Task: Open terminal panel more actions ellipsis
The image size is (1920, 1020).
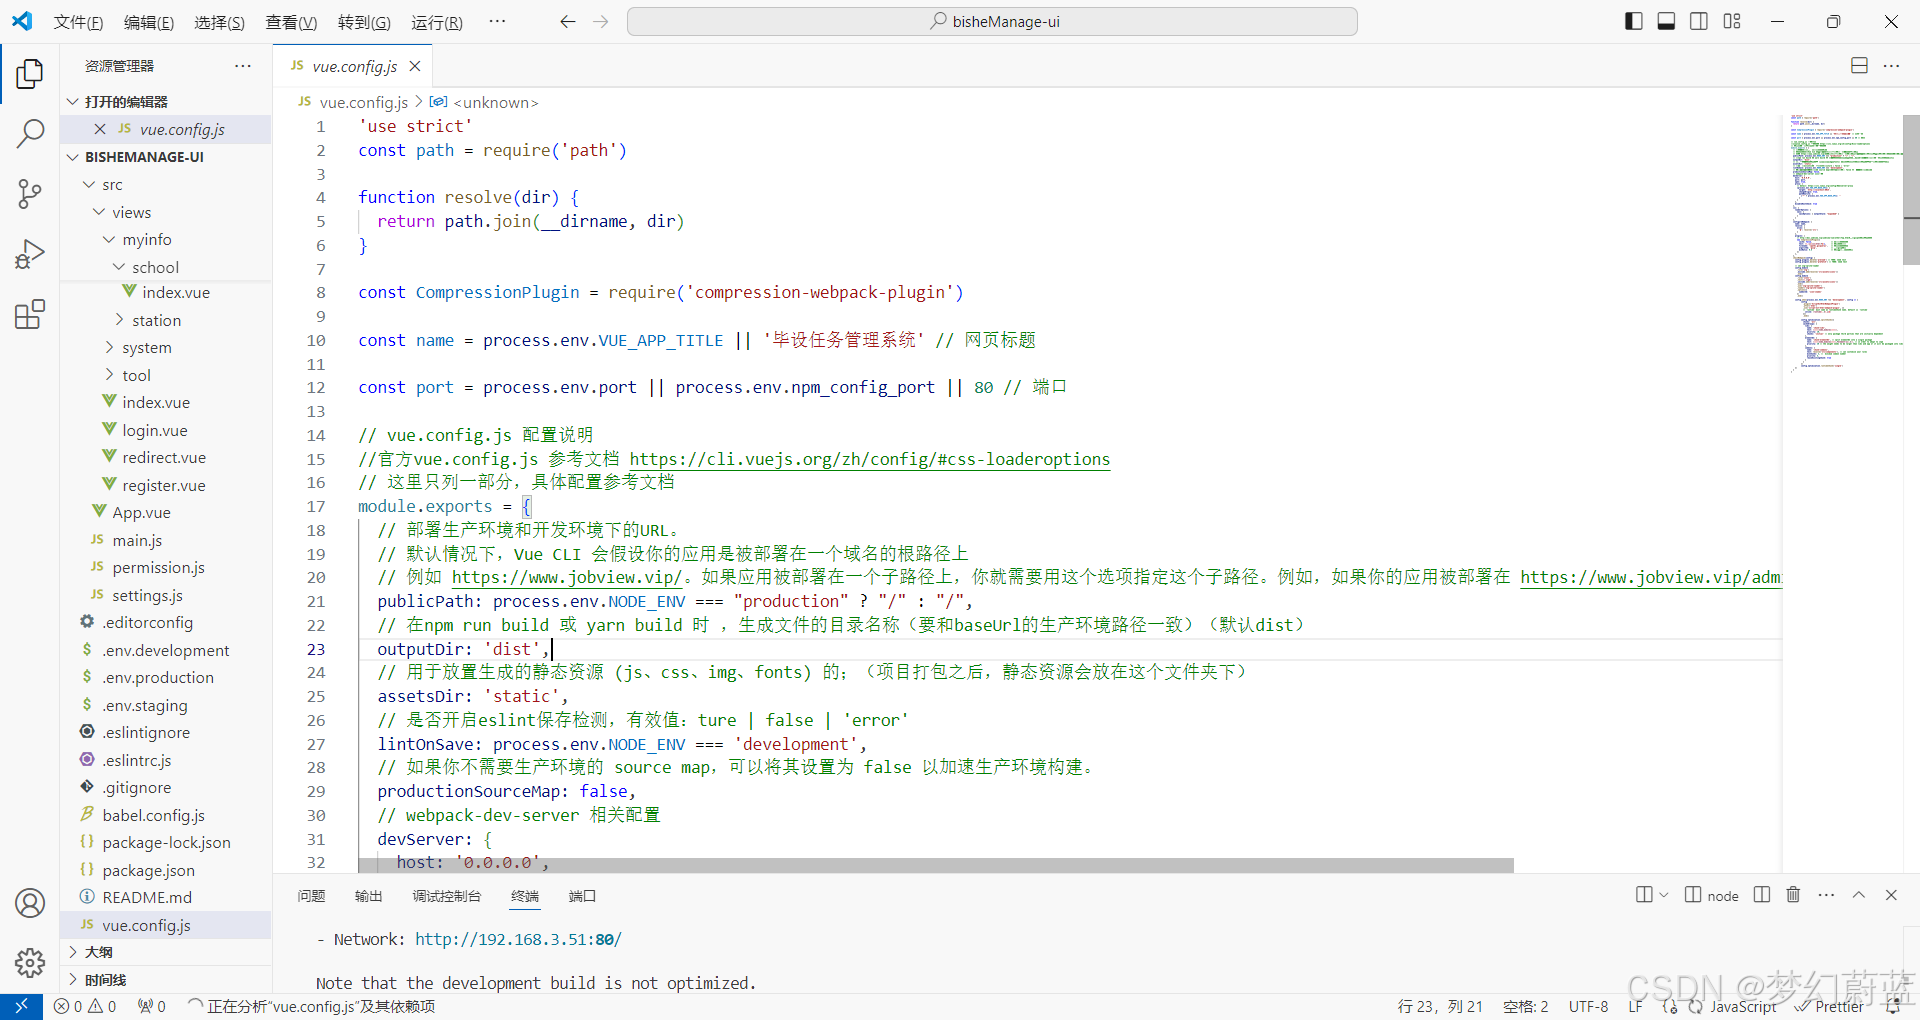Action: [1826, 895]
